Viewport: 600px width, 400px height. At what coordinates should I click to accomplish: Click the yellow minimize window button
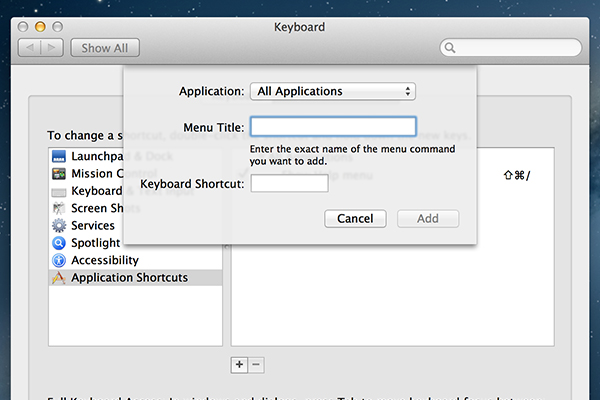40,27
